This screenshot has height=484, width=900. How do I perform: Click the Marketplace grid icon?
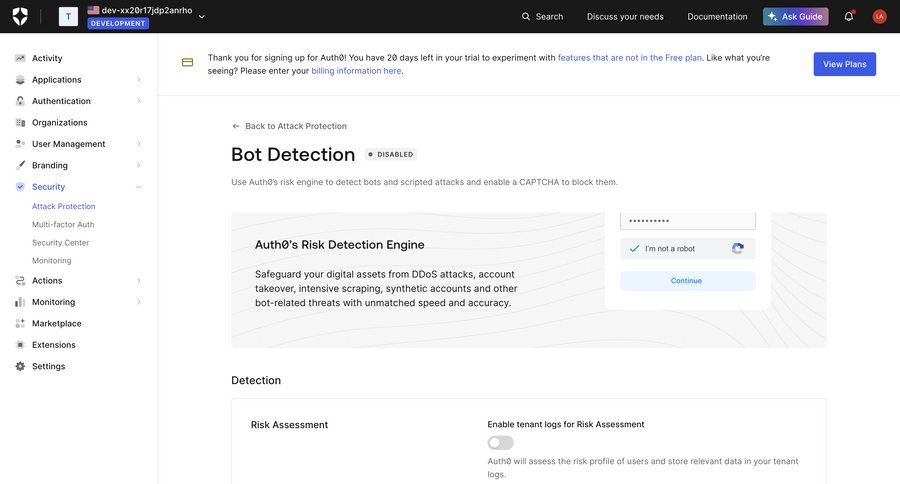click(x=20, y=323)
